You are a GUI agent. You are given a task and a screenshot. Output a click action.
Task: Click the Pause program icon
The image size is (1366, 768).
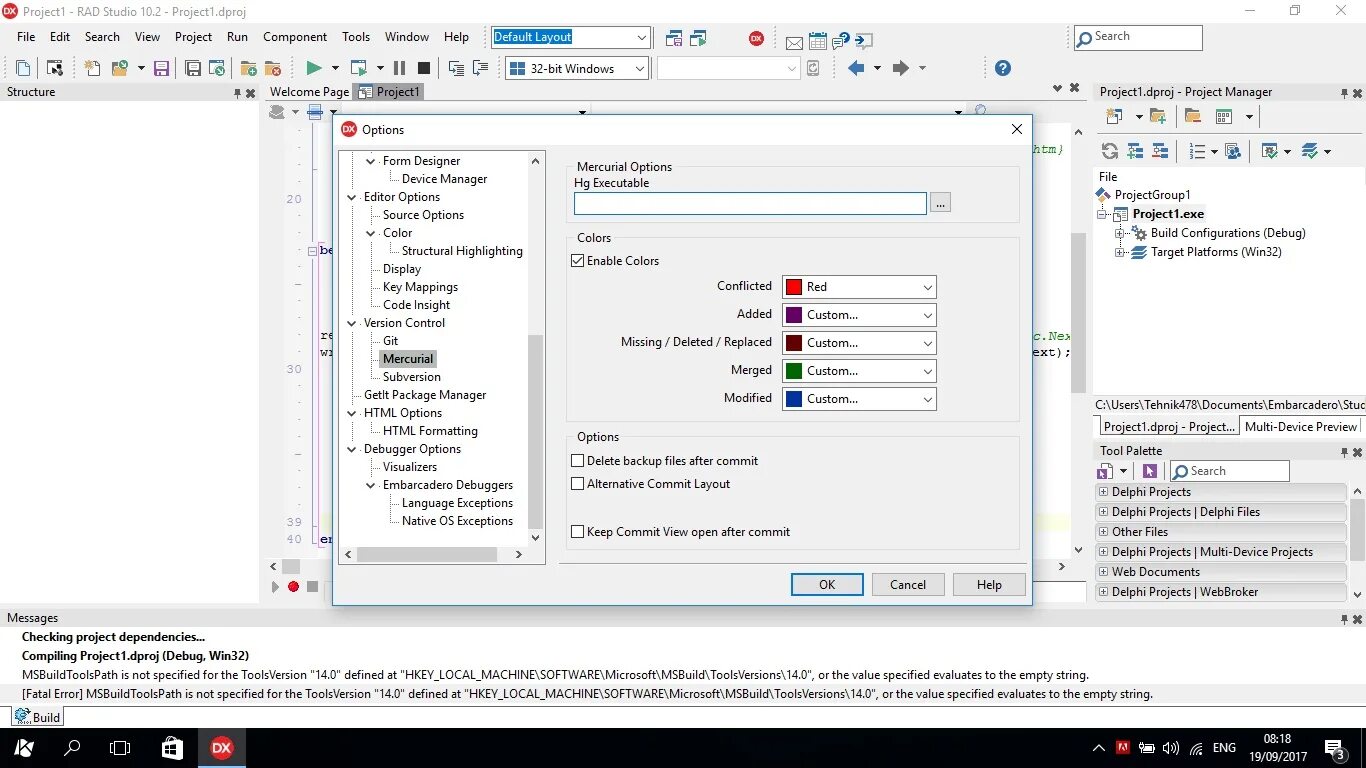click(x=399, y=68)
